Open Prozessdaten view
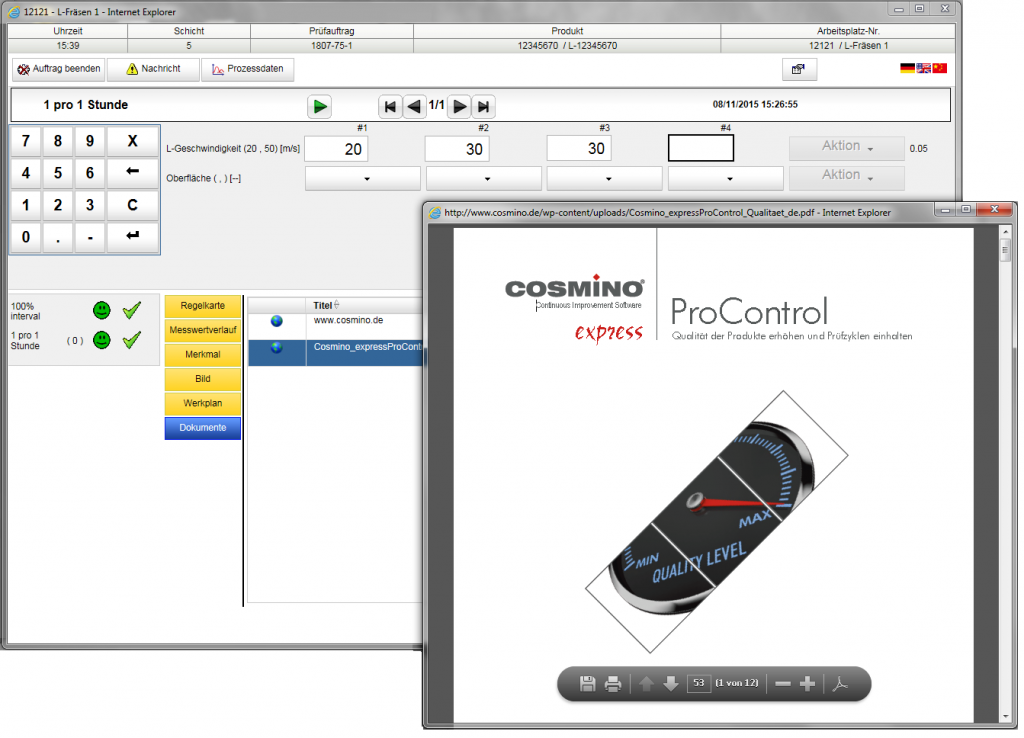Image resolution: width=1024 pixels, height=738 pixels. click(x=248, y=69)
